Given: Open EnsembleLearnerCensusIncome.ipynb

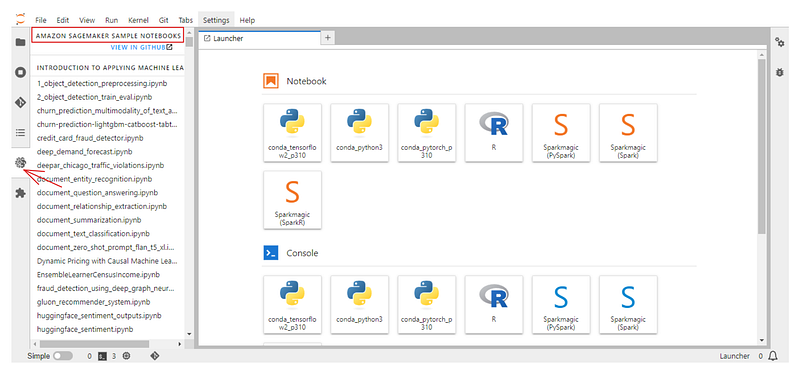Looking at the screenshot, I should [98, 275].
